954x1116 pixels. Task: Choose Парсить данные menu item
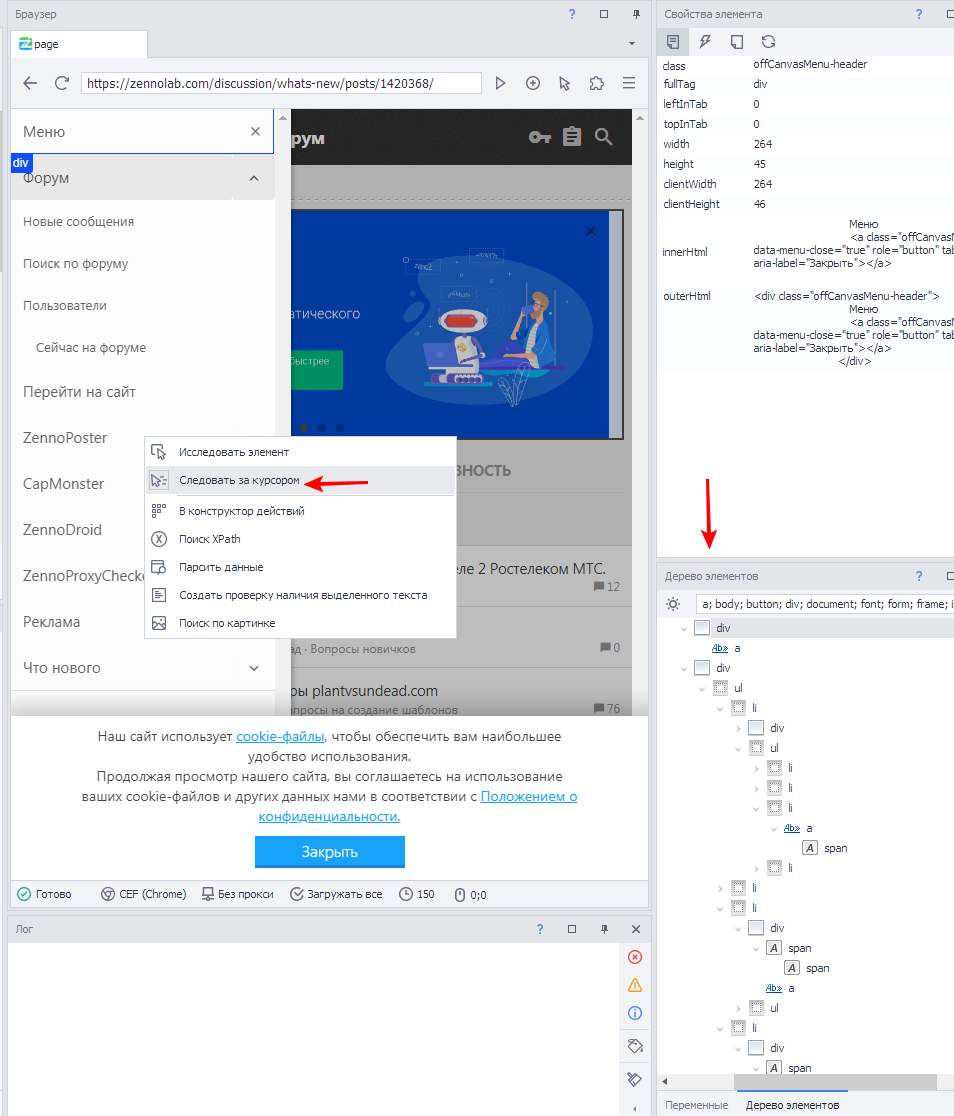(x=300, y=567)
